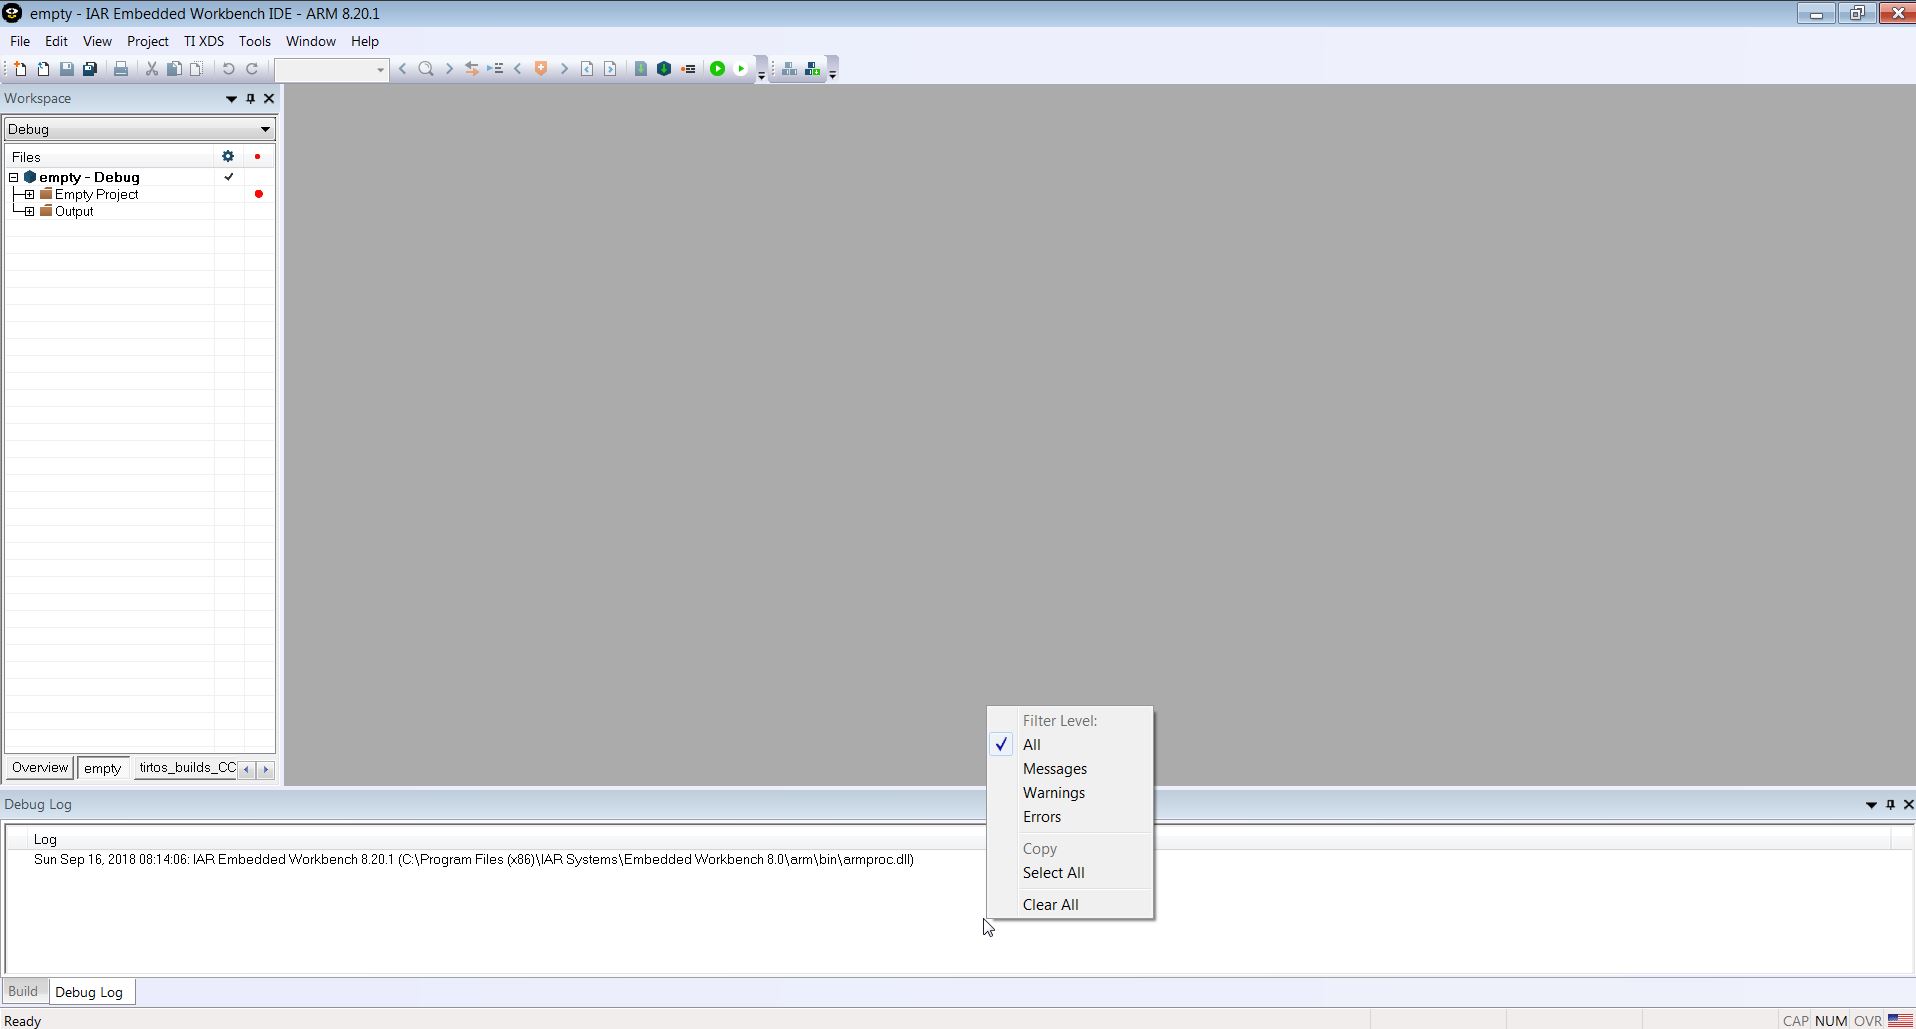Click the Toggle Breakpoint icon
The width and height of the screenshot is (1916, 1029).
[688, 69]
